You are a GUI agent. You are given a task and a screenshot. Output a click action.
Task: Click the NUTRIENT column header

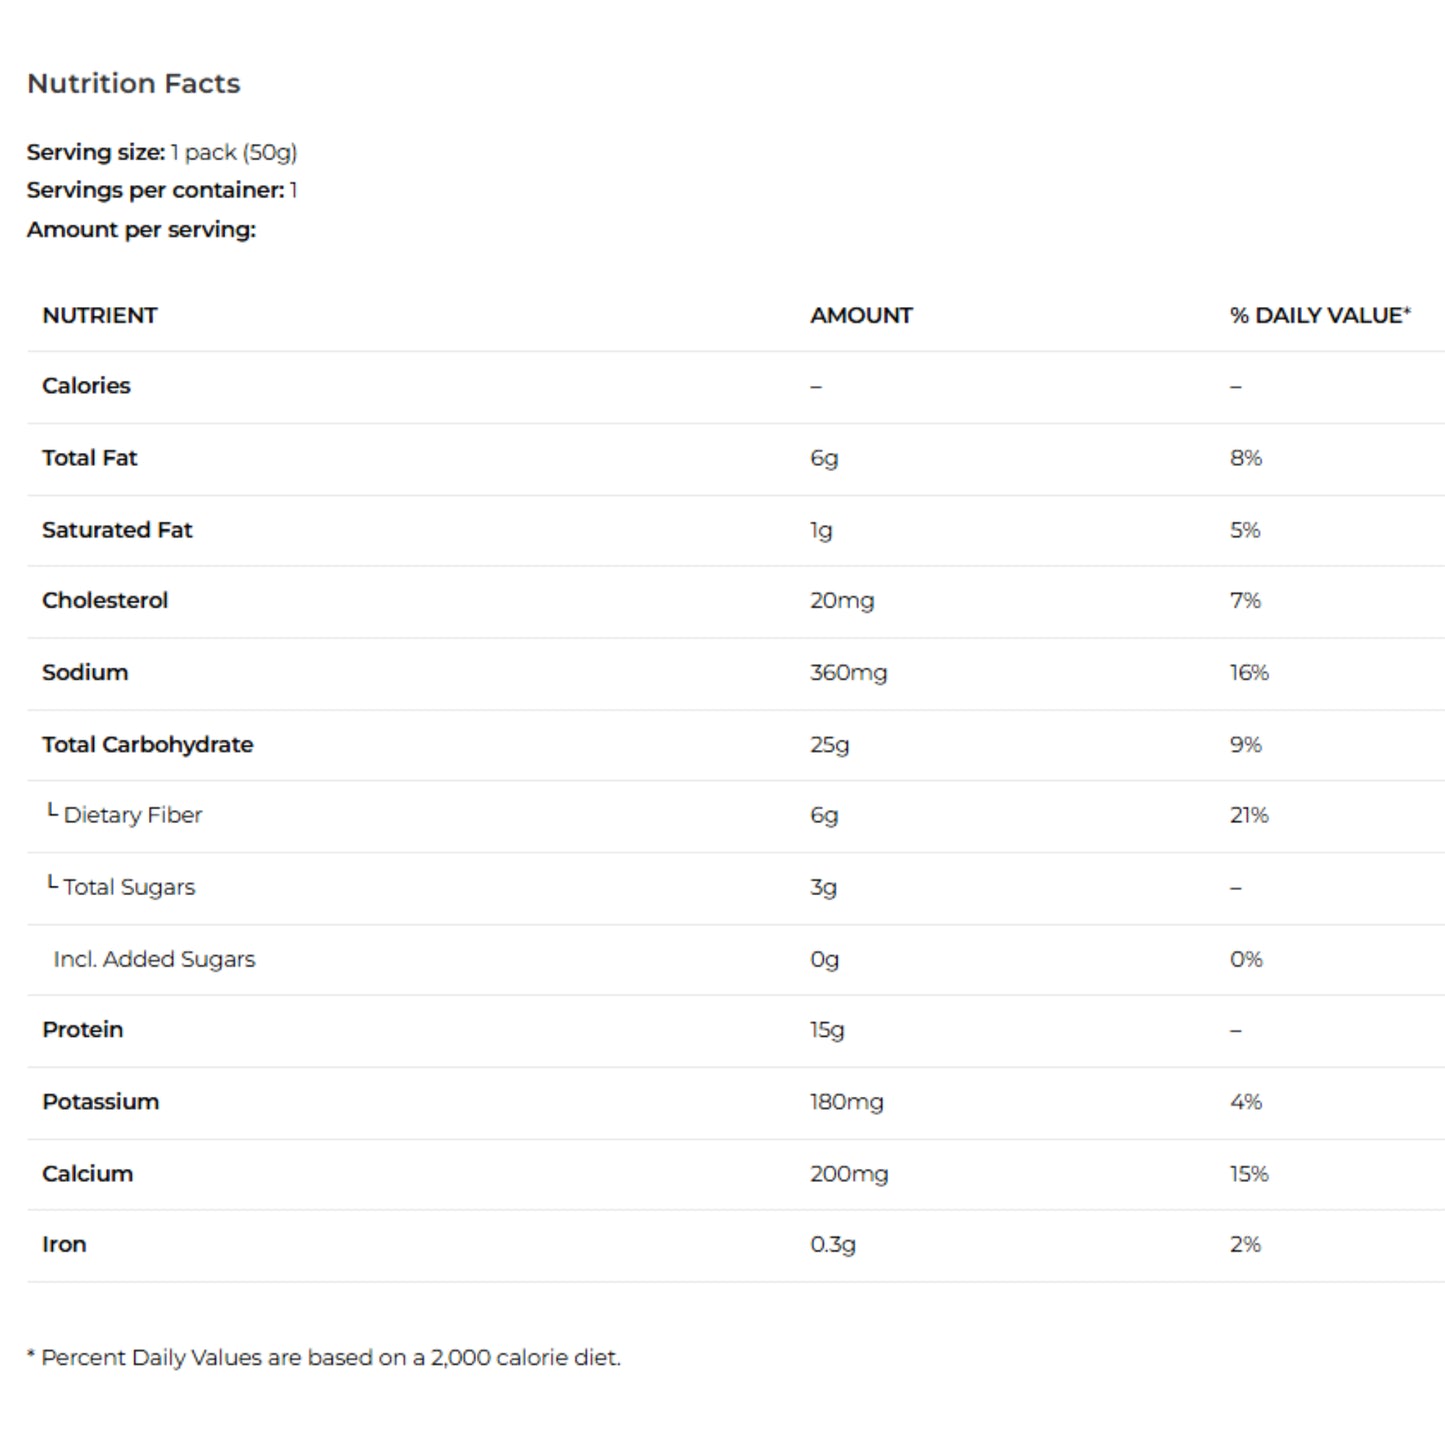(x=100, y=315)
